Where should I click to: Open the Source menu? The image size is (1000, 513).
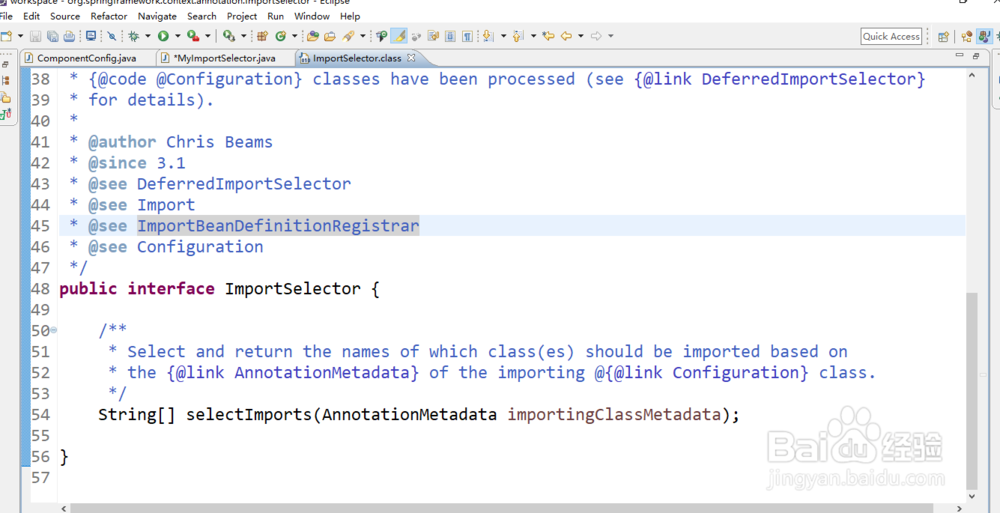coord(65,16)
